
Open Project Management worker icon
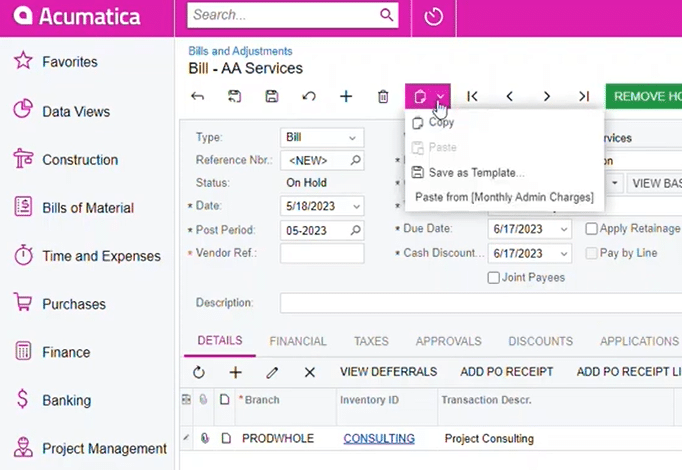[23, 447]
